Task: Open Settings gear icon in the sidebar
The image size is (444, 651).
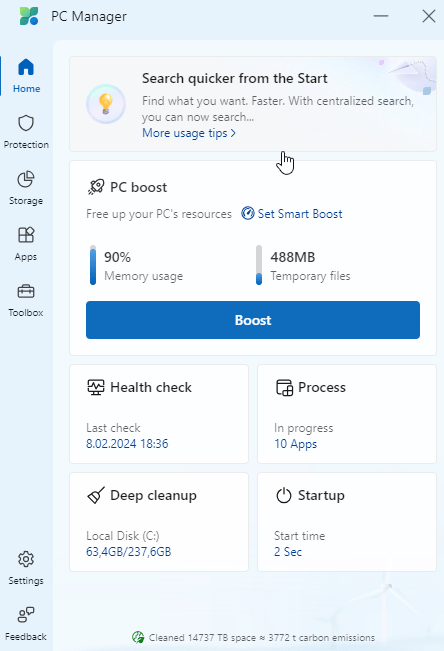Action: tap(26, 559)
